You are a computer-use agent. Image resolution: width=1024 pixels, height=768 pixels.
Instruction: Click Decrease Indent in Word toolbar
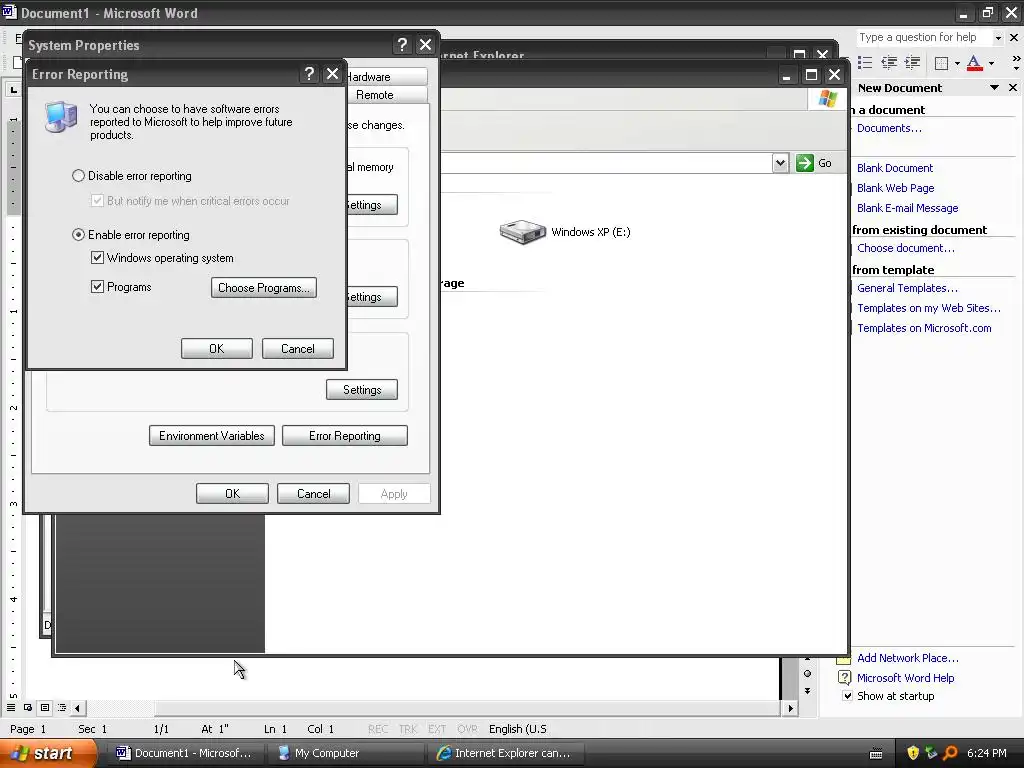tap(889, 63)
